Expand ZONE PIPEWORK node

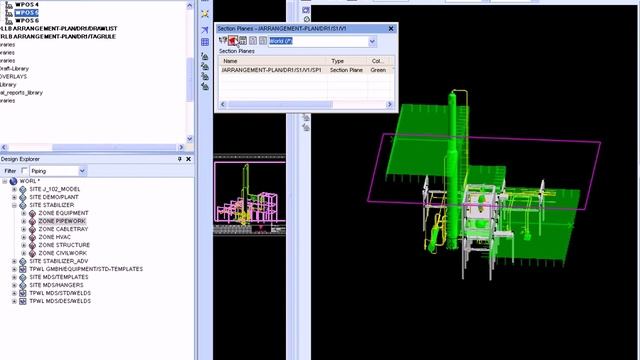click(x=24, y=221)
